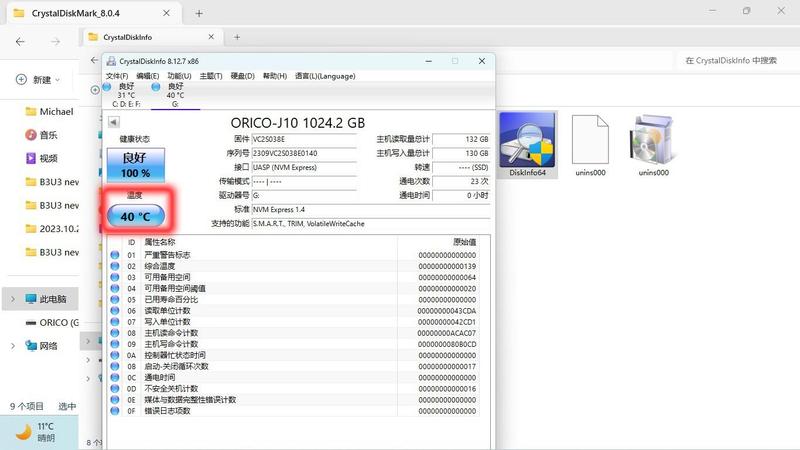Select the G: disk tab at 40°C
This screenshot has width=800, height=450.
(175, 95)
